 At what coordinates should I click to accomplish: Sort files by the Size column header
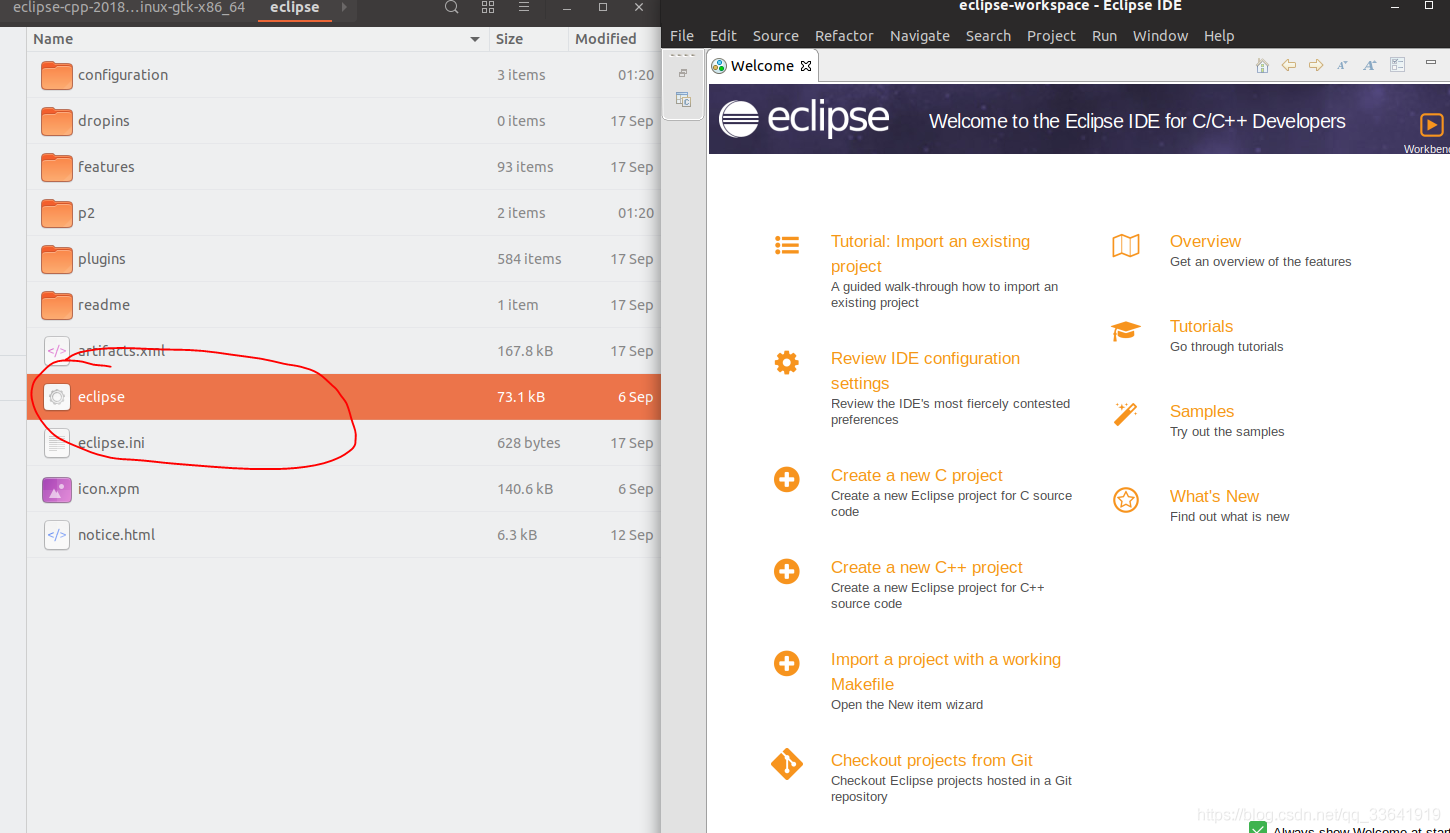[529, 39]
